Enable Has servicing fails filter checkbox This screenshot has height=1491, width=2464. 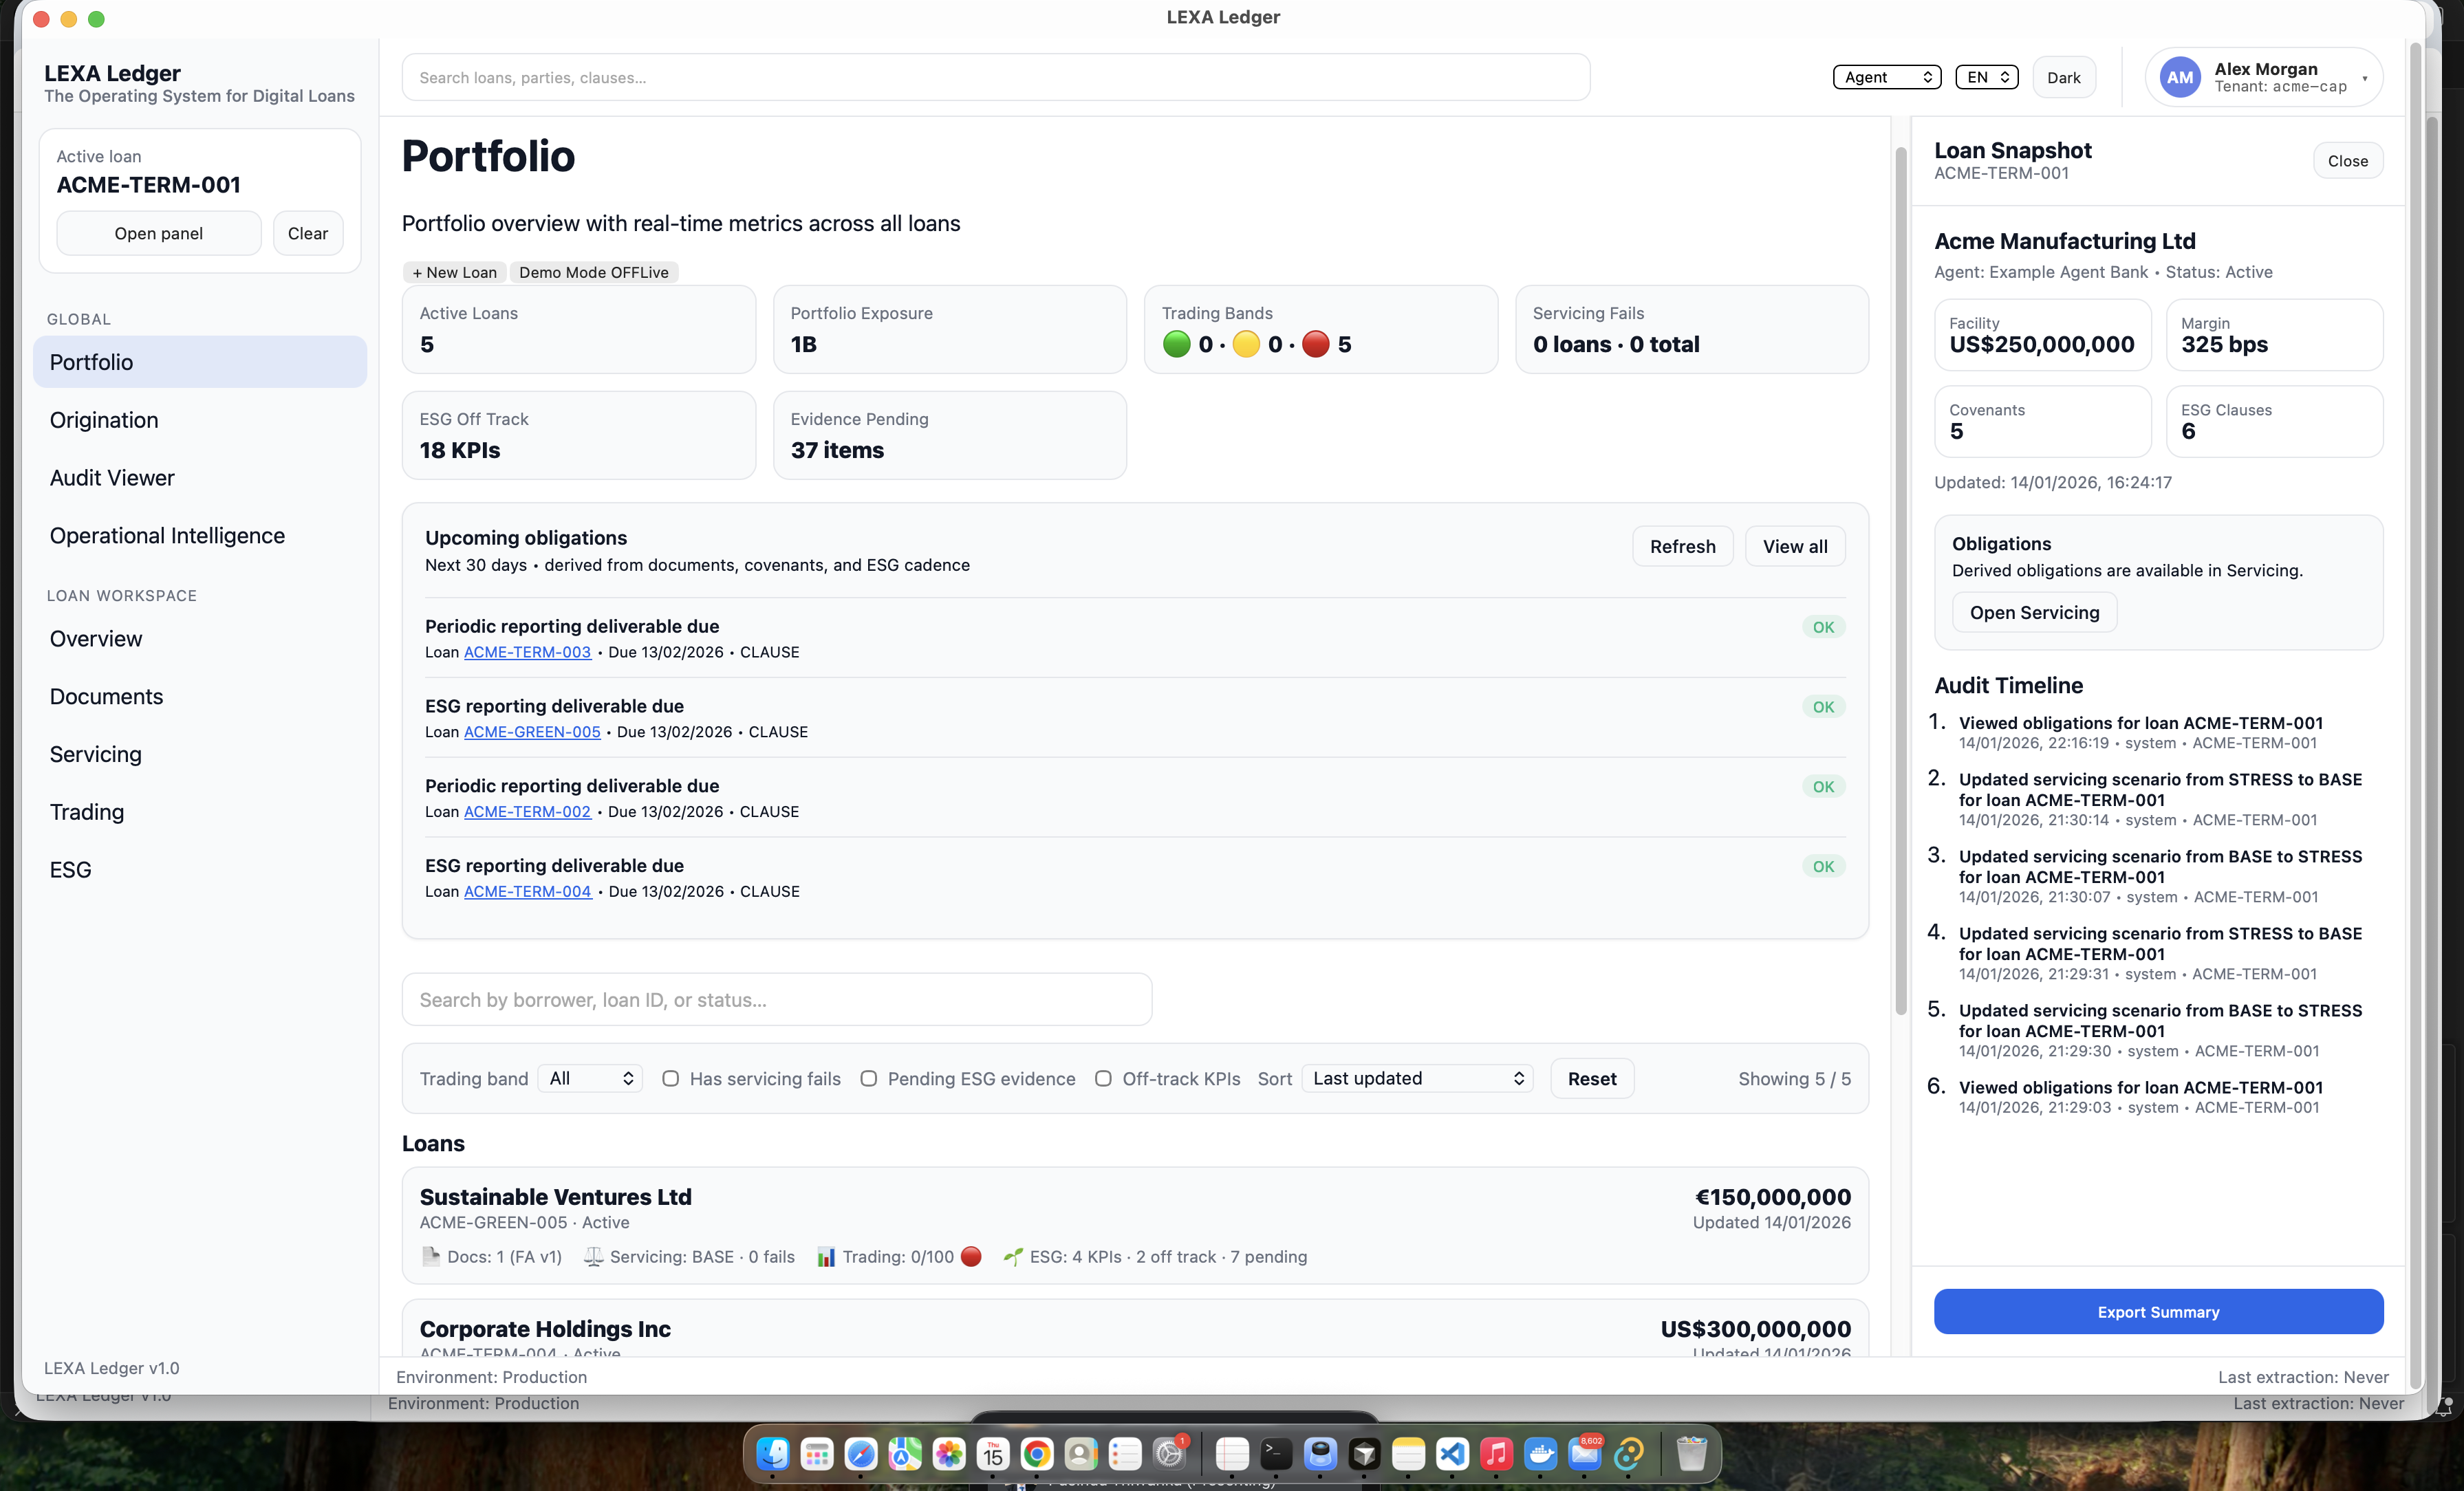[x=670, y=1078]
